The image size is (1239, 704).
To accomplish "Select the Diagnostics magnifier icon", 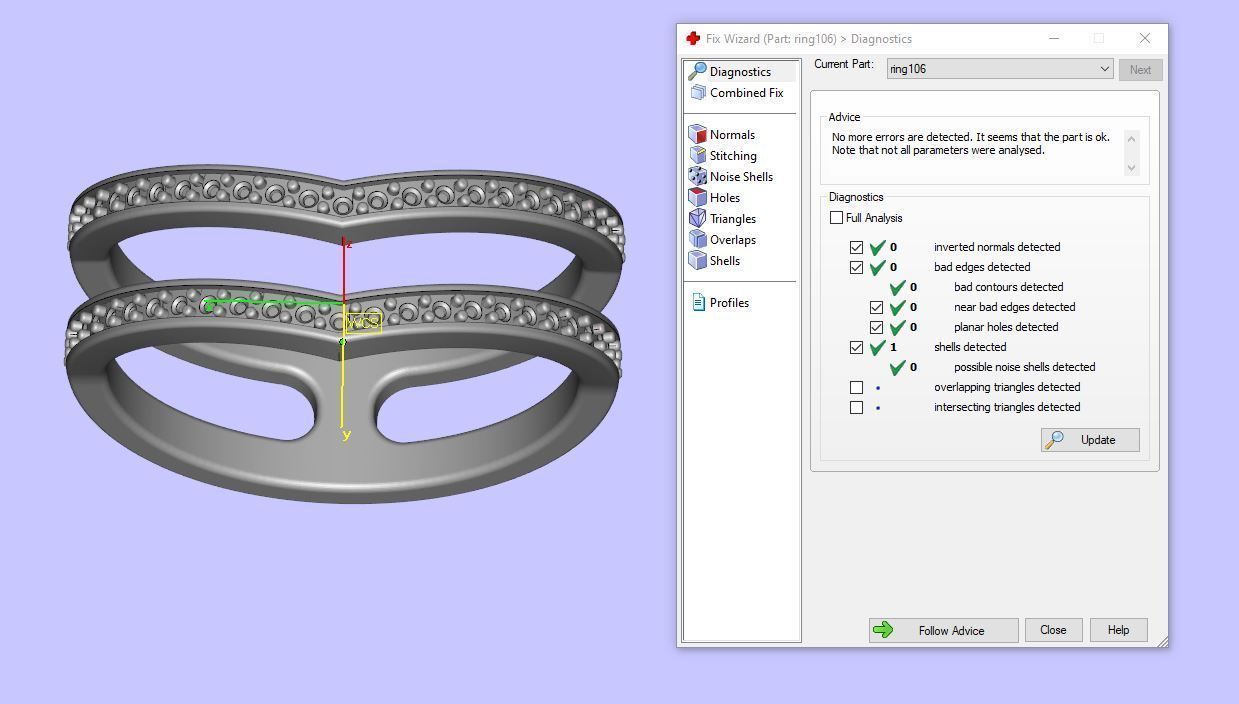I will coord(697,72).
